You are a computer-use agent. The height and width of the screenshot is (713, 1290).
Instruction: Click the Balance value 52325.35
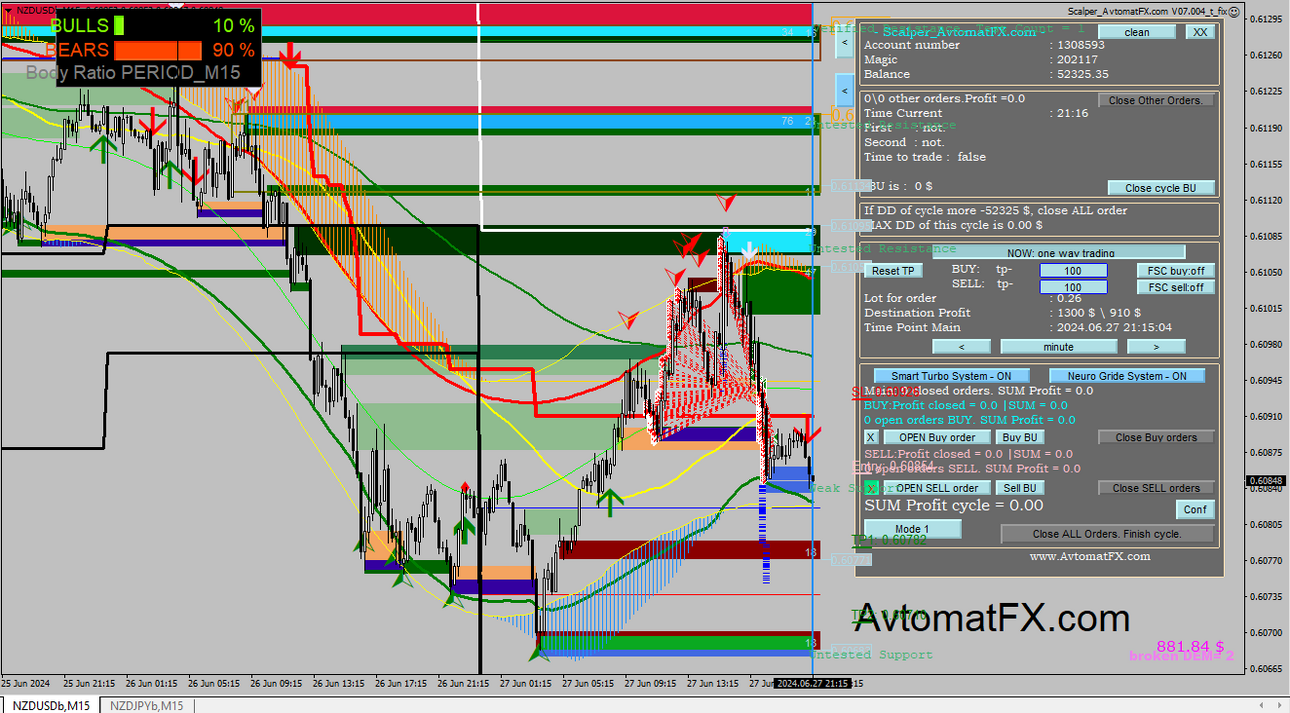pos(1082,74)
